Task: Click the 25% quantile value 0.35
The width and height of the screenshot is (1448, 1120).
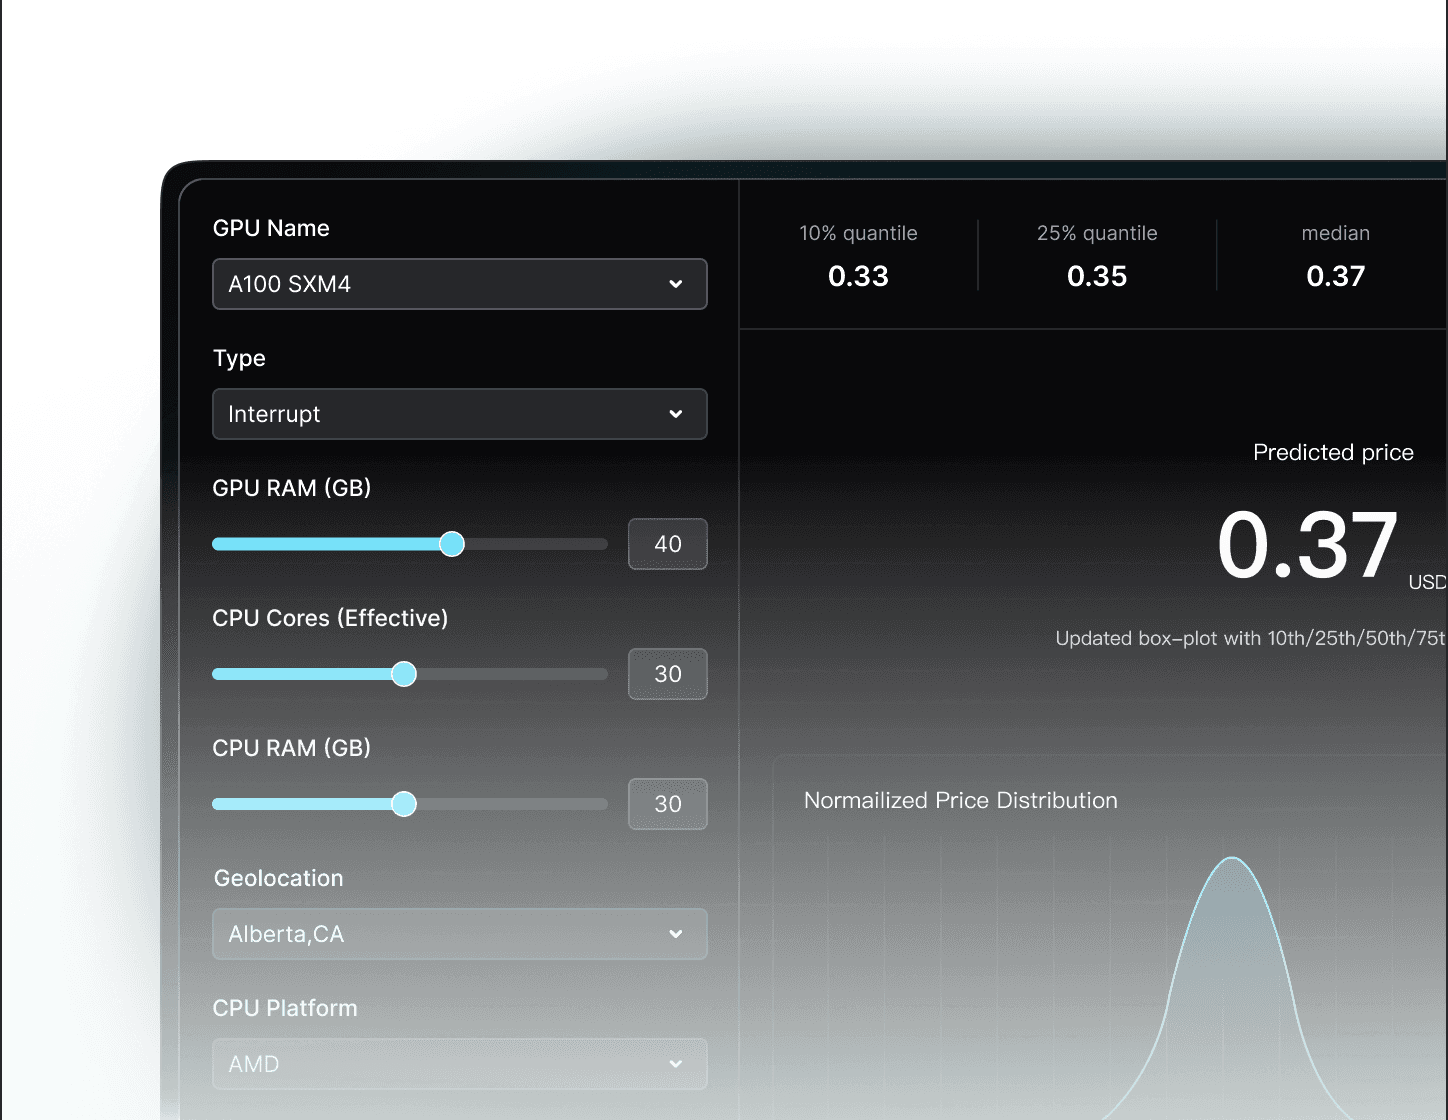Action: (1097, 276)
